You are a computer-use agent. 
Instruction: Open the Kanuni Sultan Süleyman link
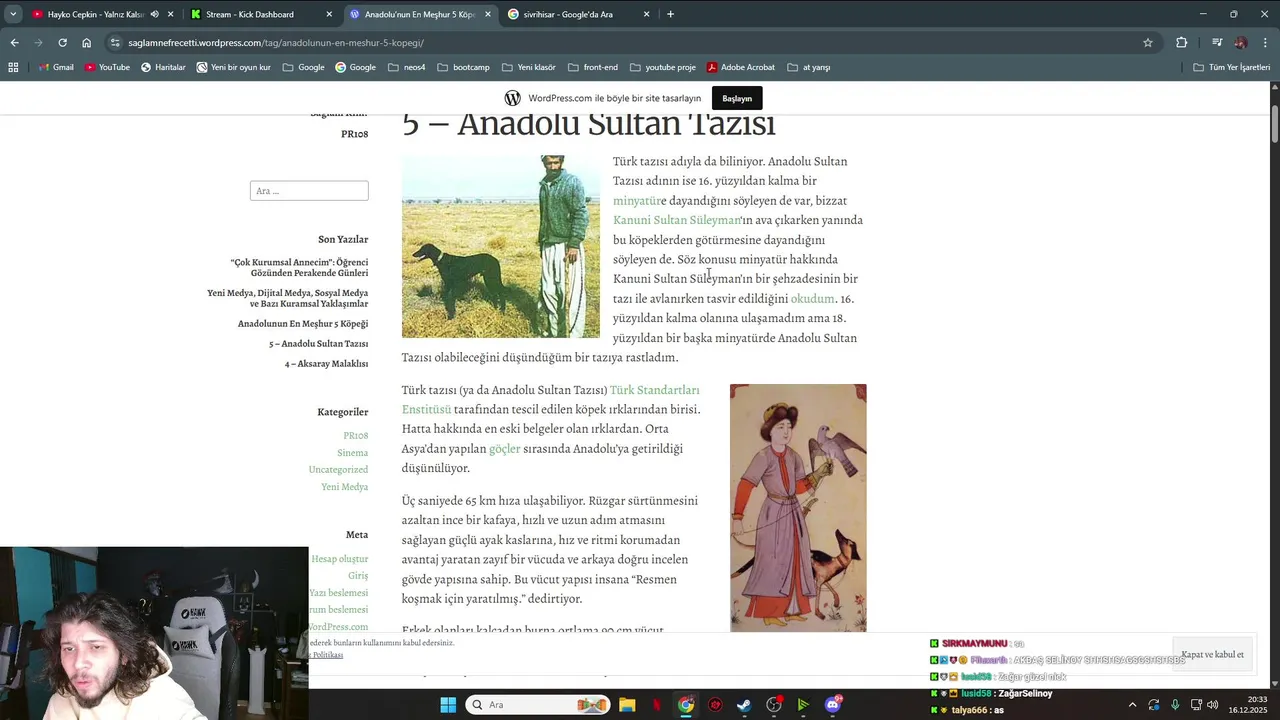pyautogui.click(x=676, y=220)
